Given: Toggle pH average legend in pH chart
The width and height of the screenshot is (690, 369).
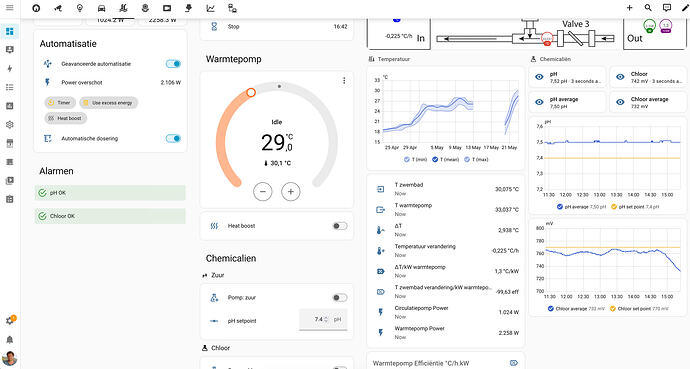Looking at the screenshot, I should (x=581, y=207).
